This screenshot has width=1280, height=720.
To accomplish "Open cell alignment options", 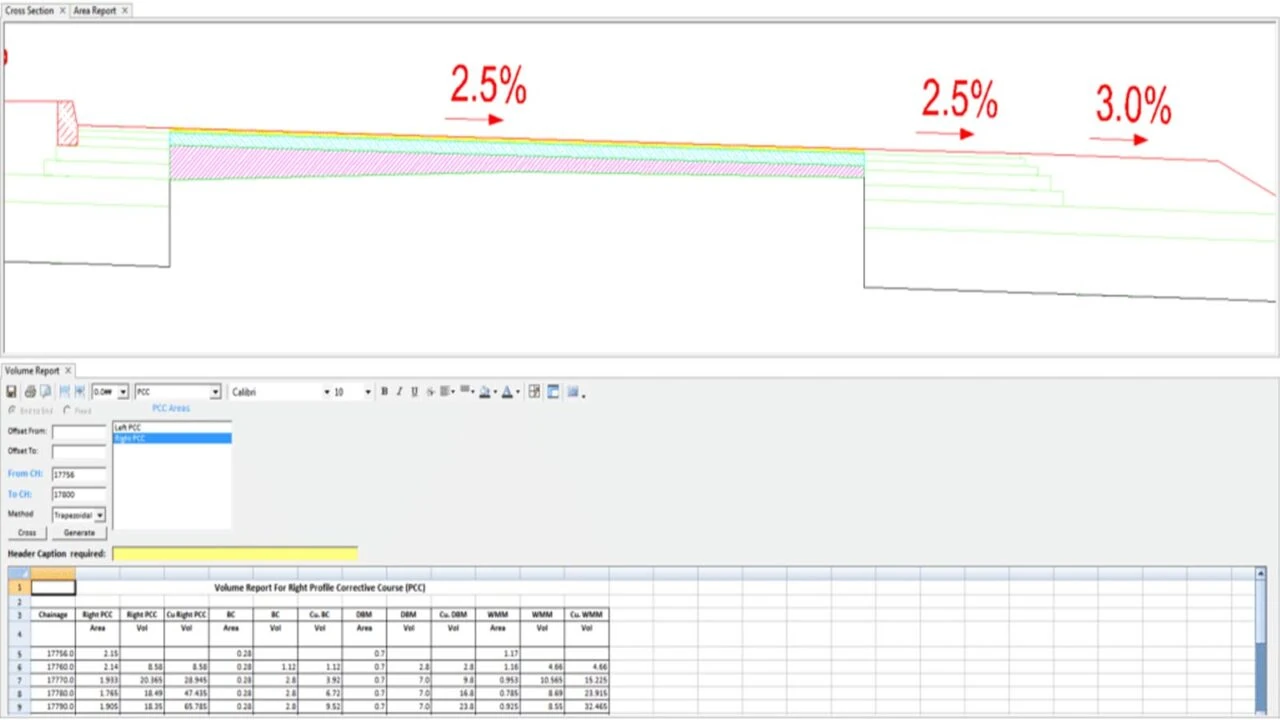I will click(x=447, y=392).
